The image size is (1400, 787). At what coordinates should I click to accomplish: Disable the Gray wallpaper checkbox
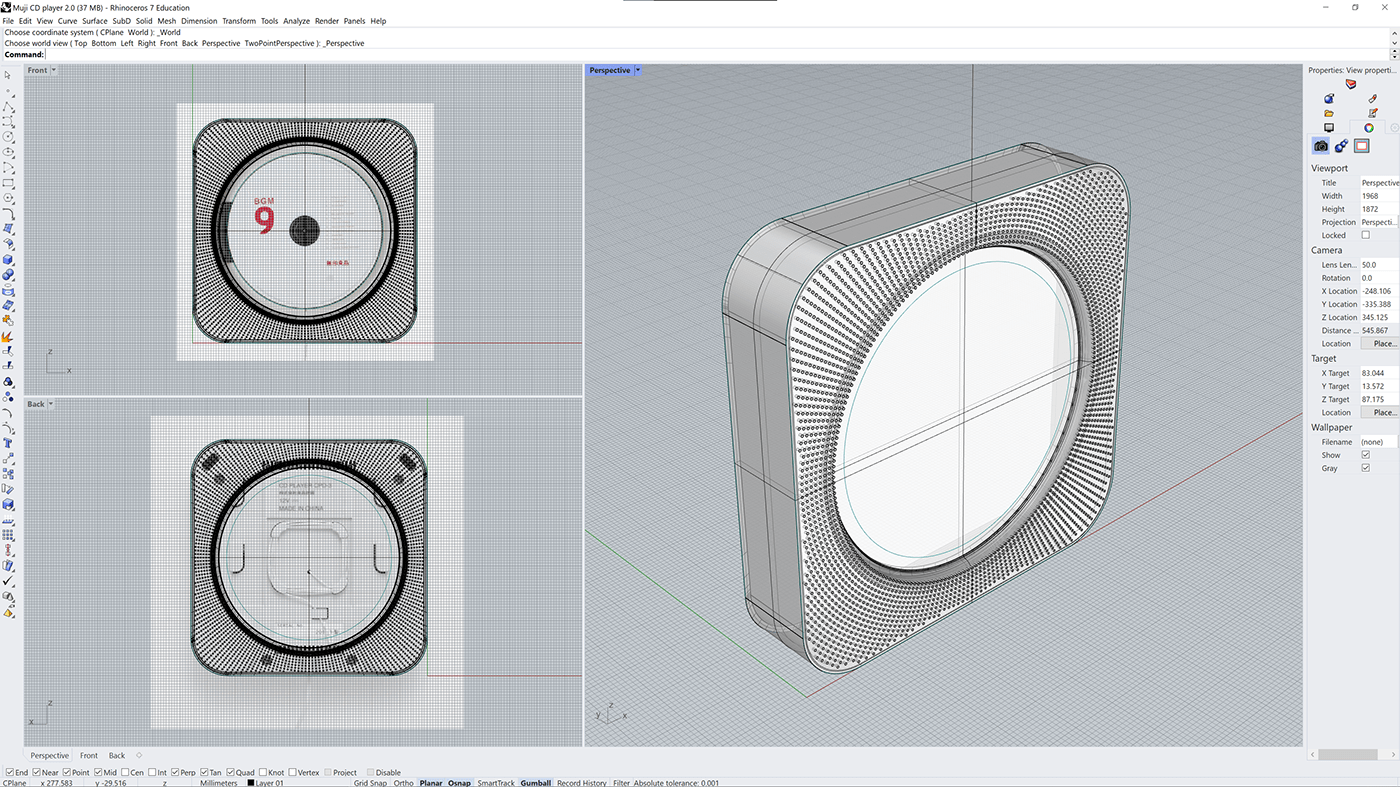tap(1365, 468)
